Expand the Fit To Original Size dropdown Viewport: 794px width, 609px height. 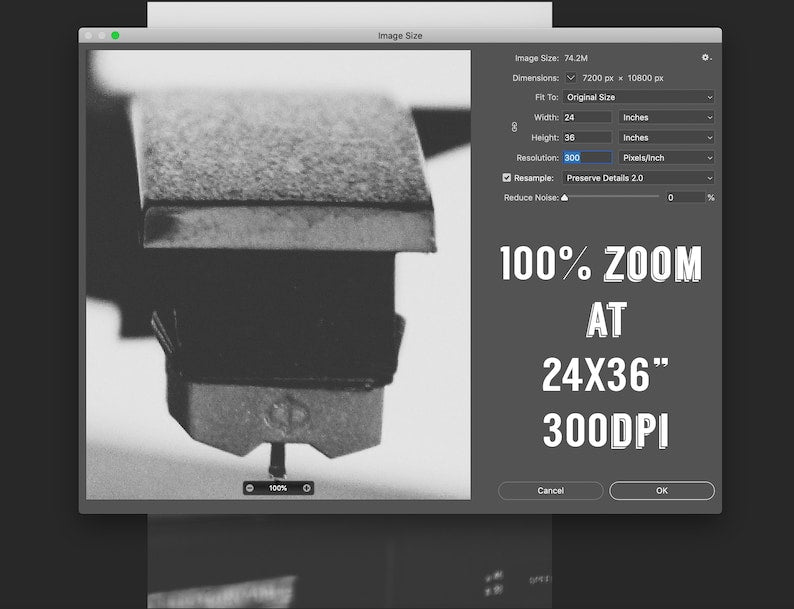(x=638, y=97)
